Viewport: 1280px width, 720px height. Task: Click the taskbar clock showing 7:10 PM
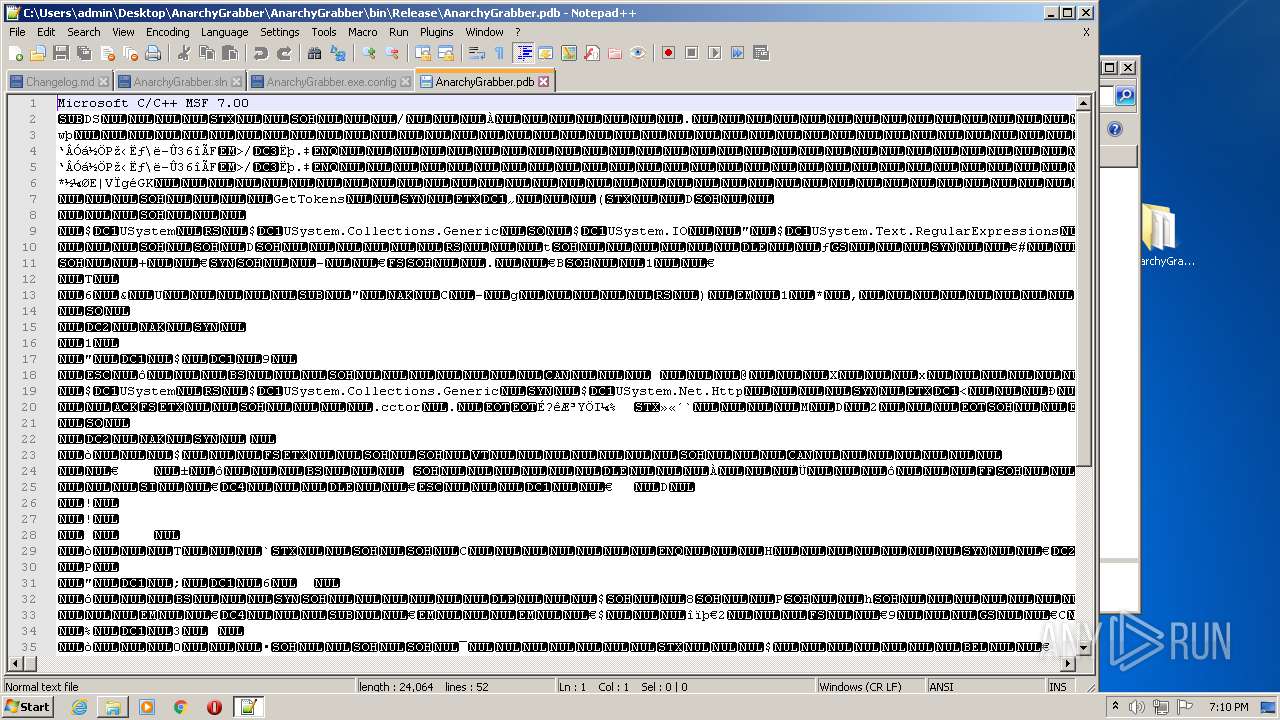tap(1228, 707)
